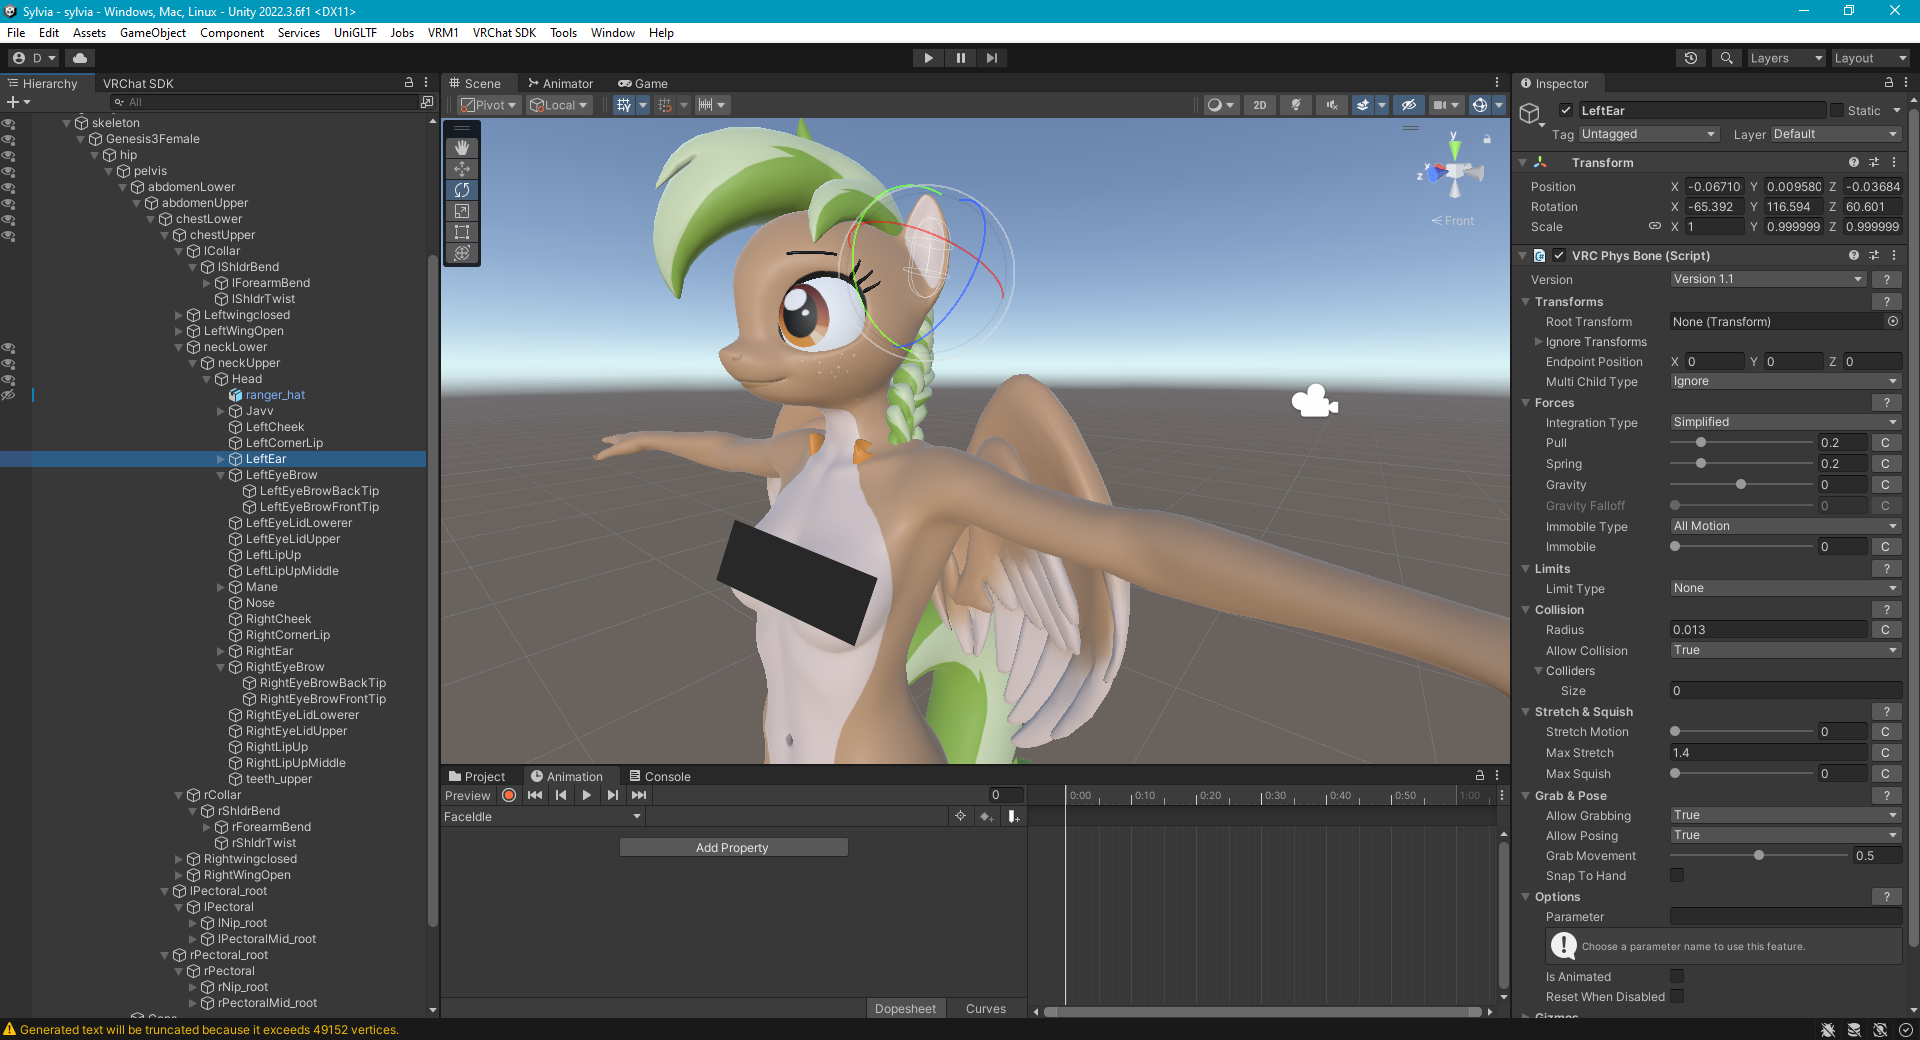Open the Pivot mode dropdown
Viewport: 1920px width, 1040px height.
pos(489,105)
